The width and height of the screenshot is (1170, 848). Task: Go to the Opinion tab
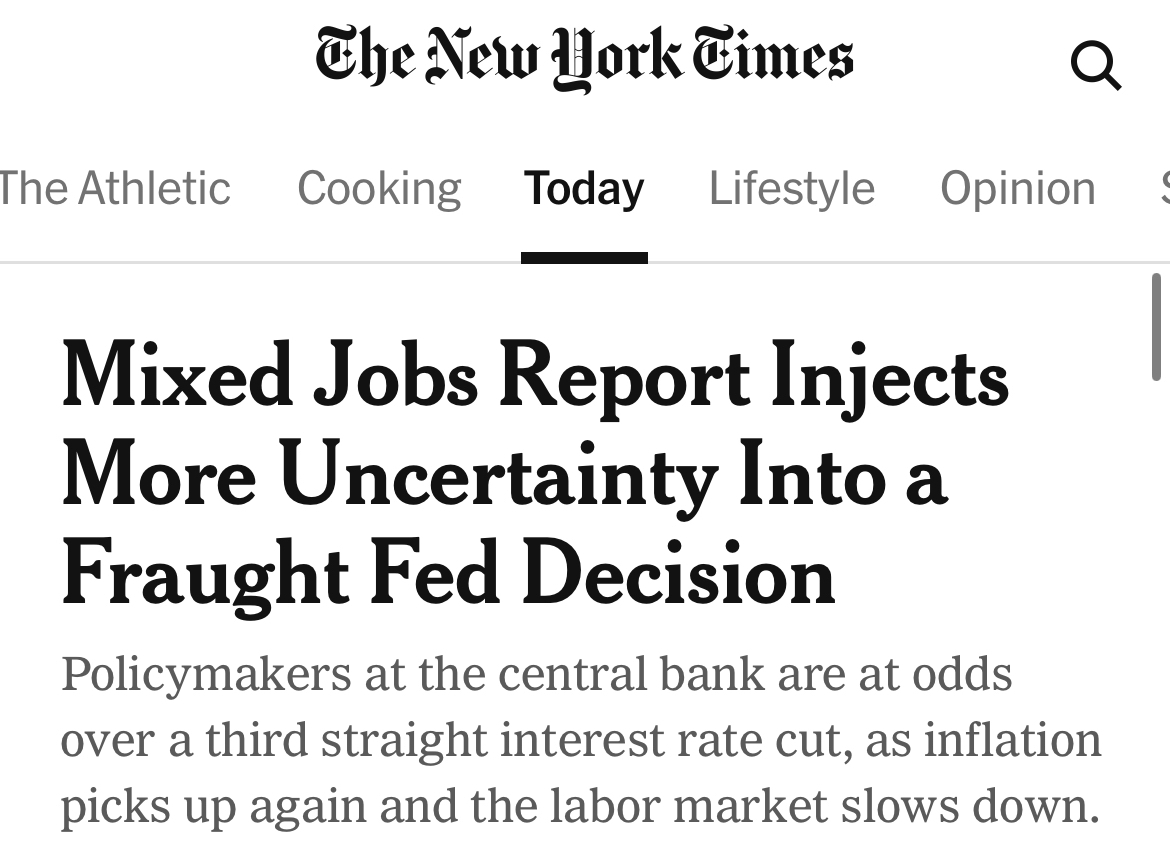pos(1017,189)
